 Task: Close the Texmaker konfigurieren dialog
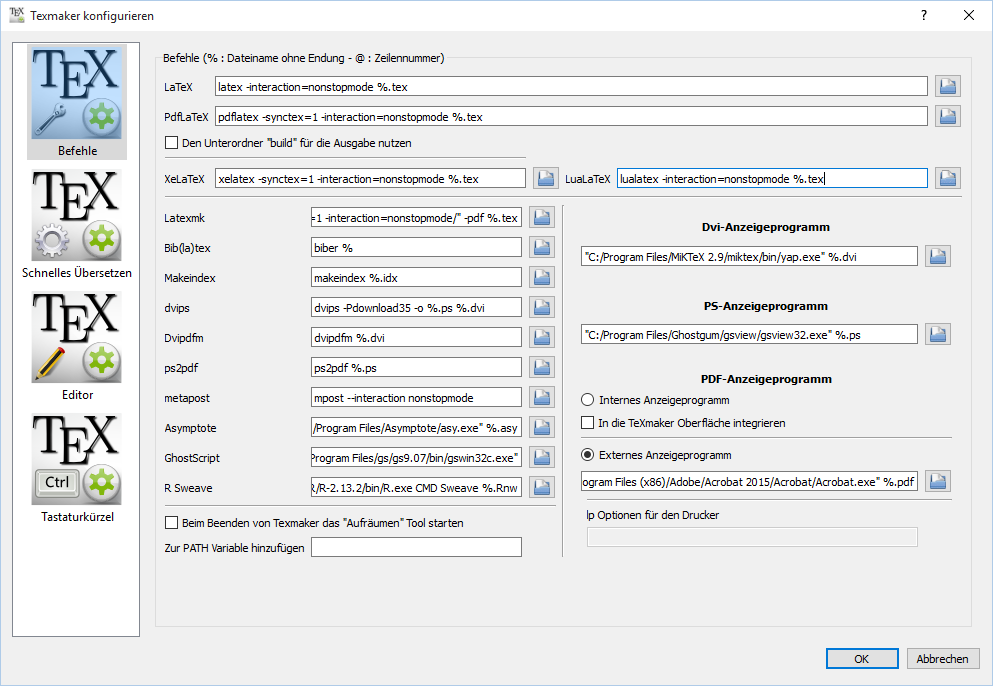point(969,15)
